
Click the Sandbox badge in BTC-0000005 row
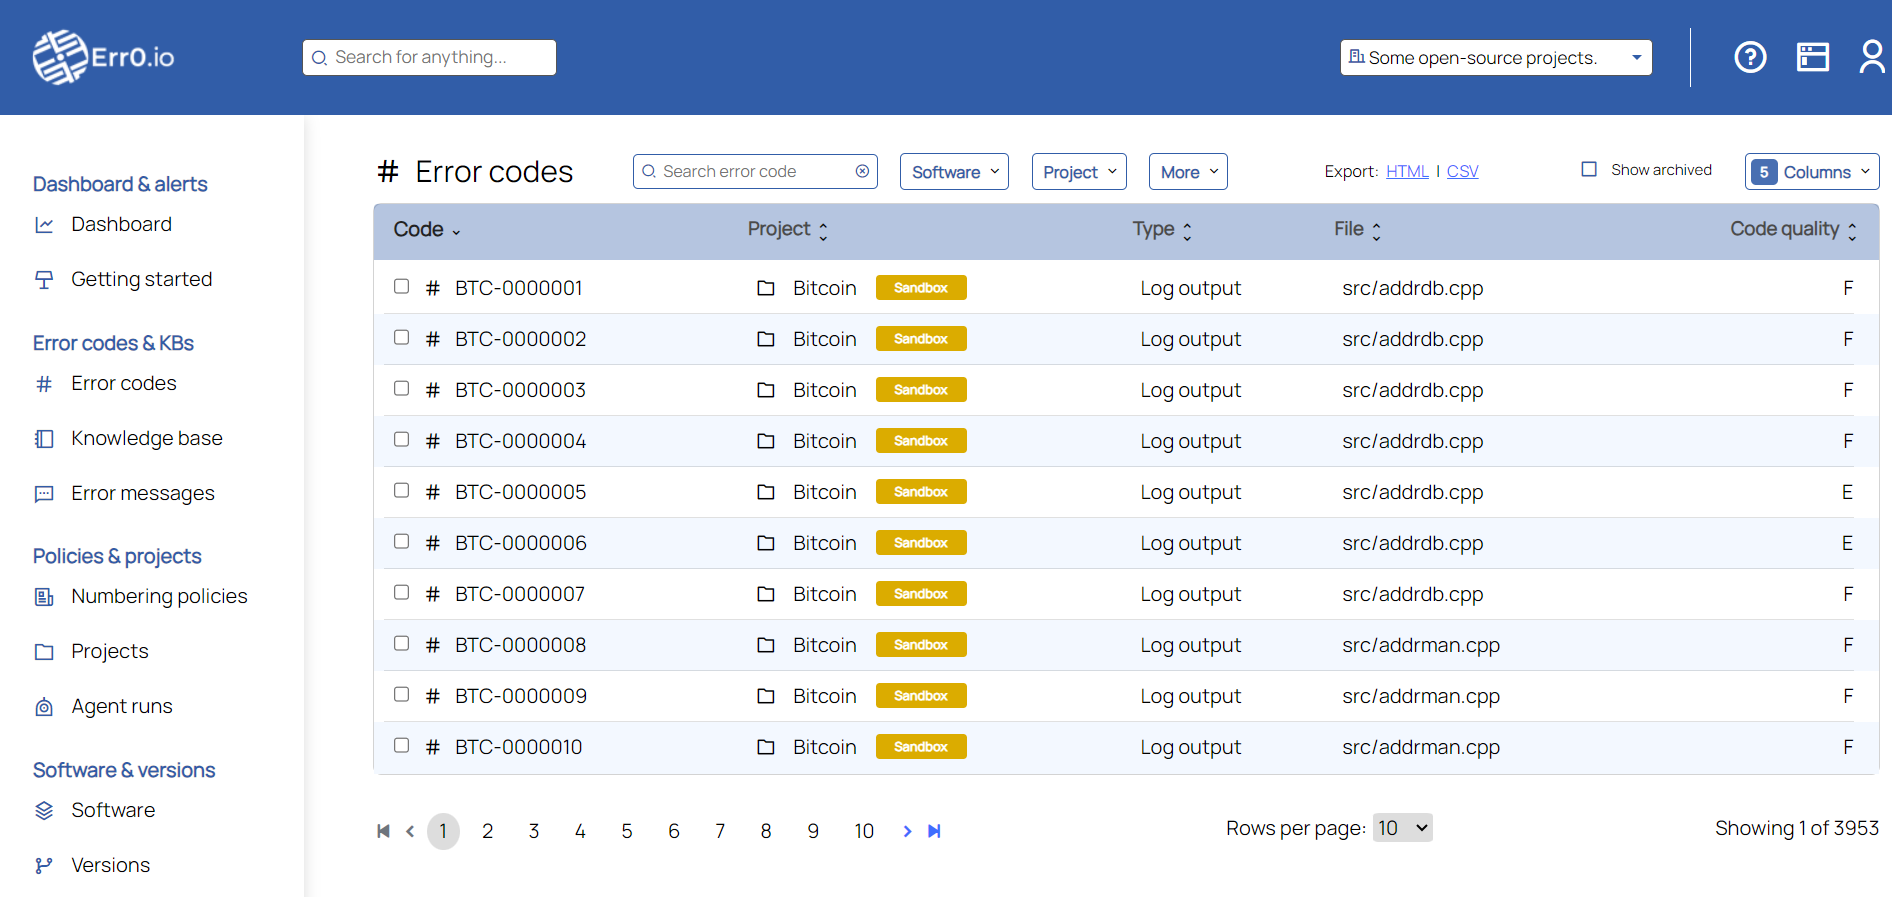(921, 492)
